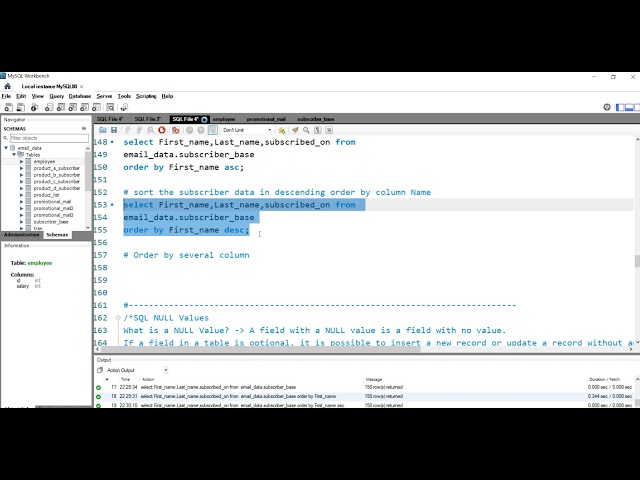Beautify the SQL script with star icon

pos(281,130)
